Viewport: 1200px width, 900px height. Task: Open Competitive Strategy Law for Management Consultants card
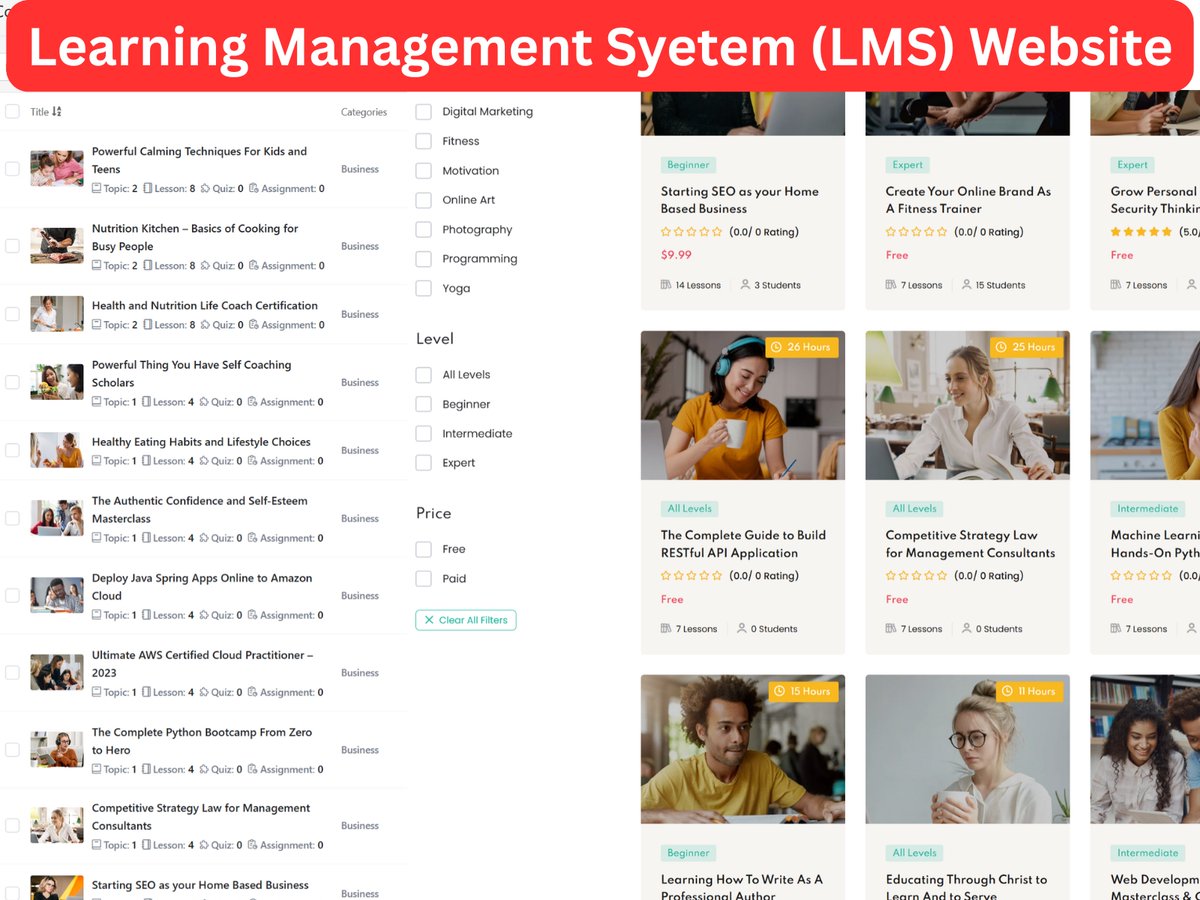[x=970, y=544]
